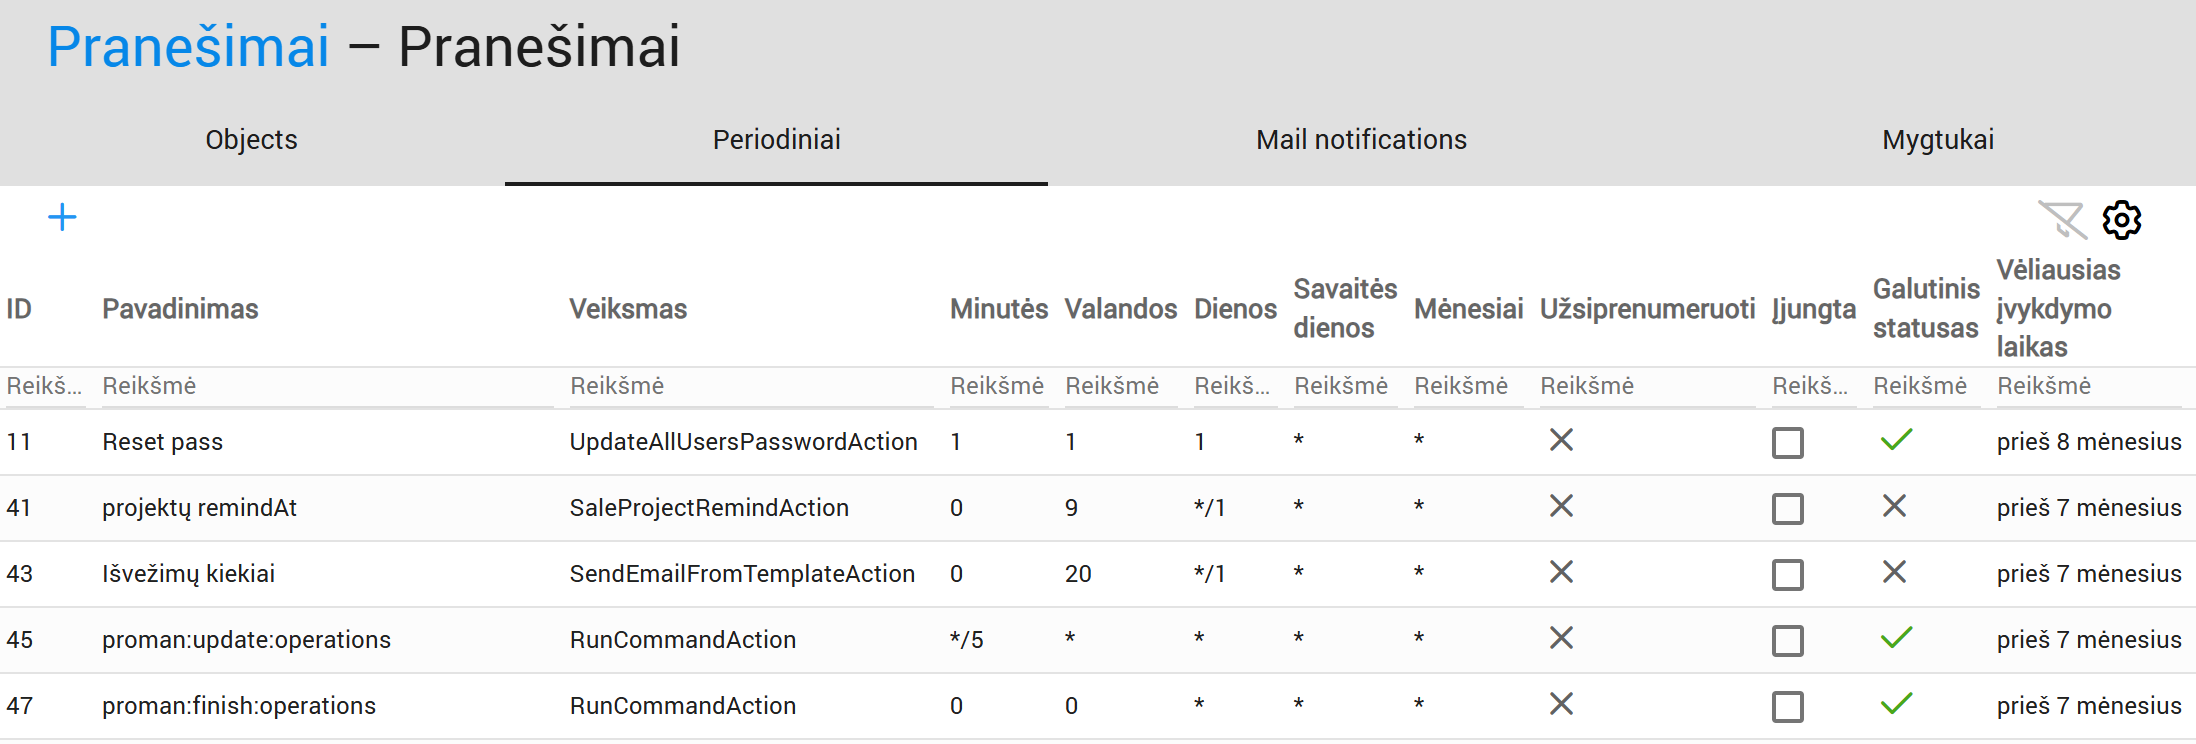Click green checkmark for proman:update:operations row
2196x744 pixels.
[1896, 638]
